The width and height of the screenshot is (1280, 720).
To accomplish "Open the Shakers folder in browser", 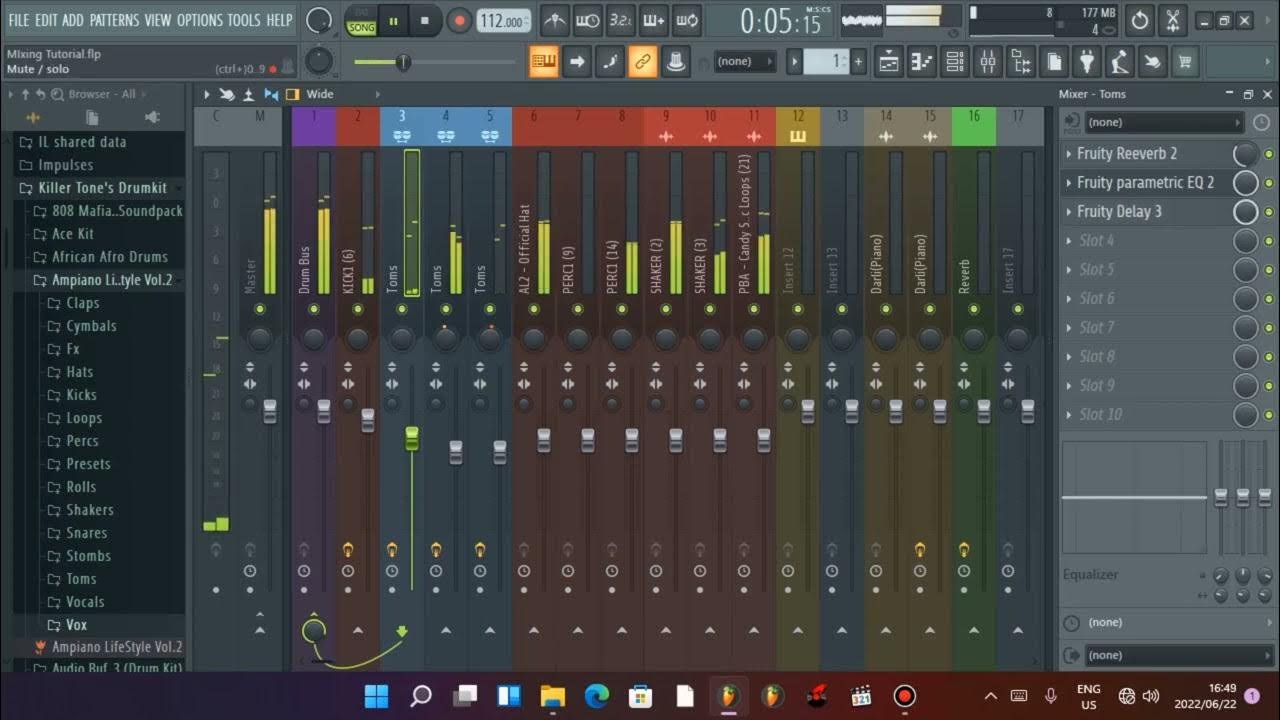I will click(90, 510).
